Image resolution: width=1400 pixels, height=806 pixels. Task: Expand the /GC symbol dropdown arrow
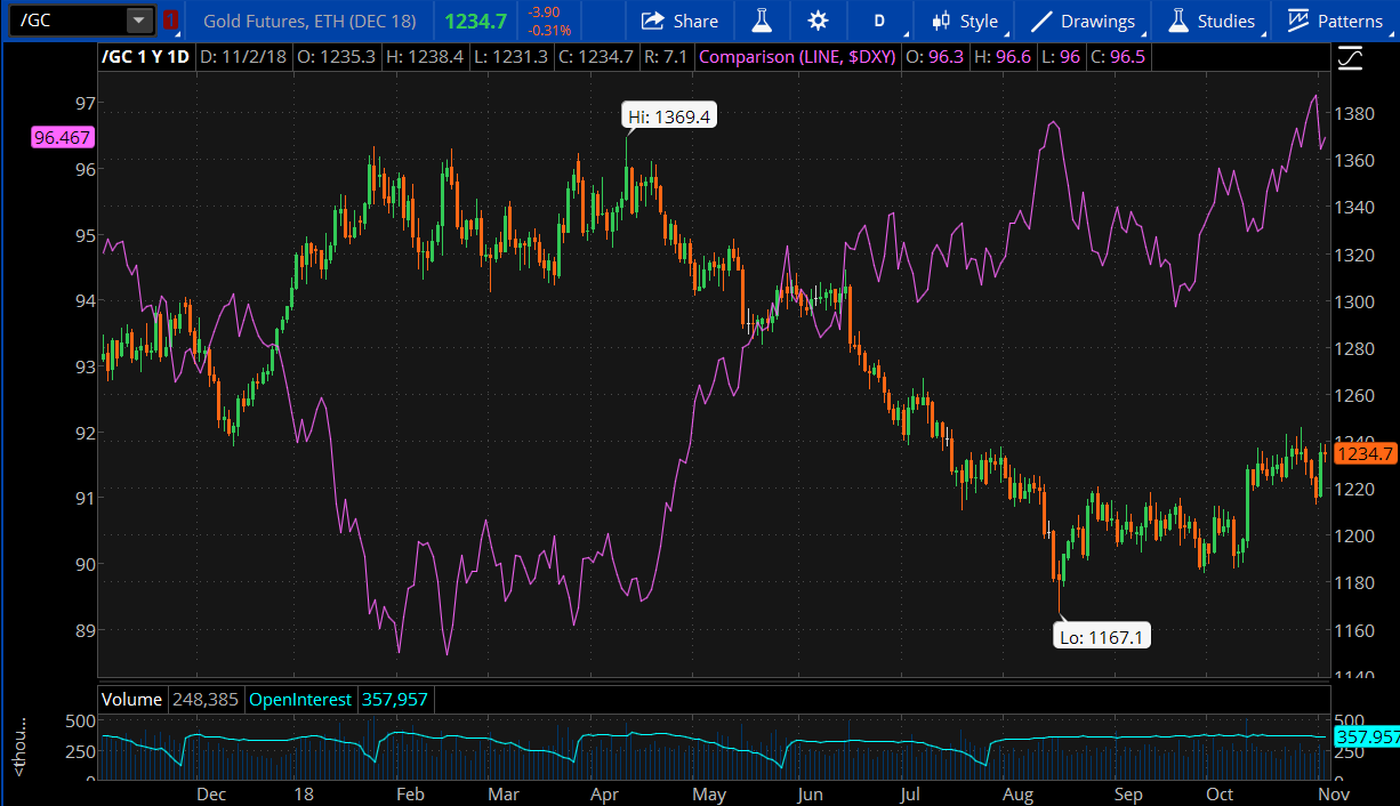pos(139,20)
